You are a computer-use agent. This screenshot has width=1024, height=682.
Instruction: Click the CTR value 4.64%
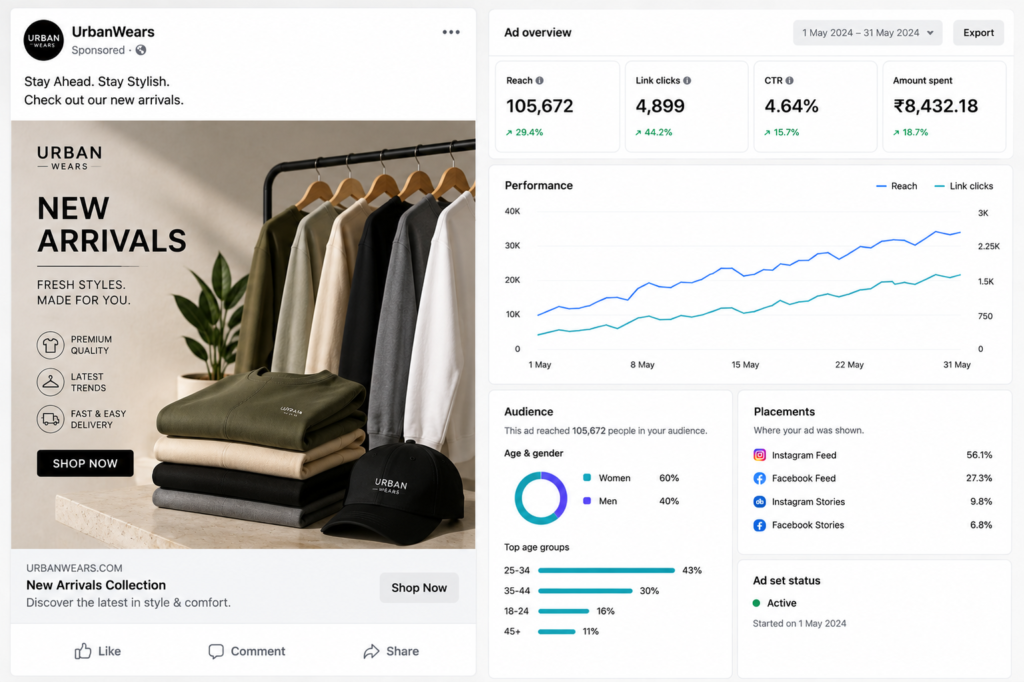pos(791,106)
